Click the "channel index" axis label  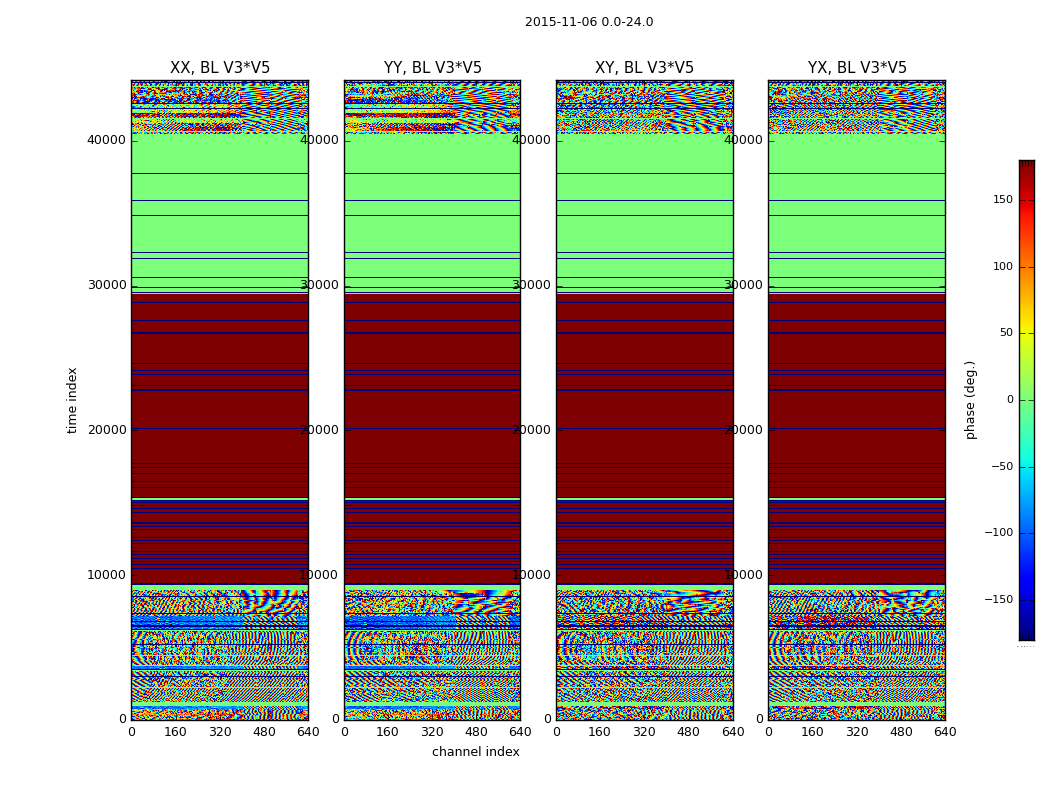coord(475,752)
